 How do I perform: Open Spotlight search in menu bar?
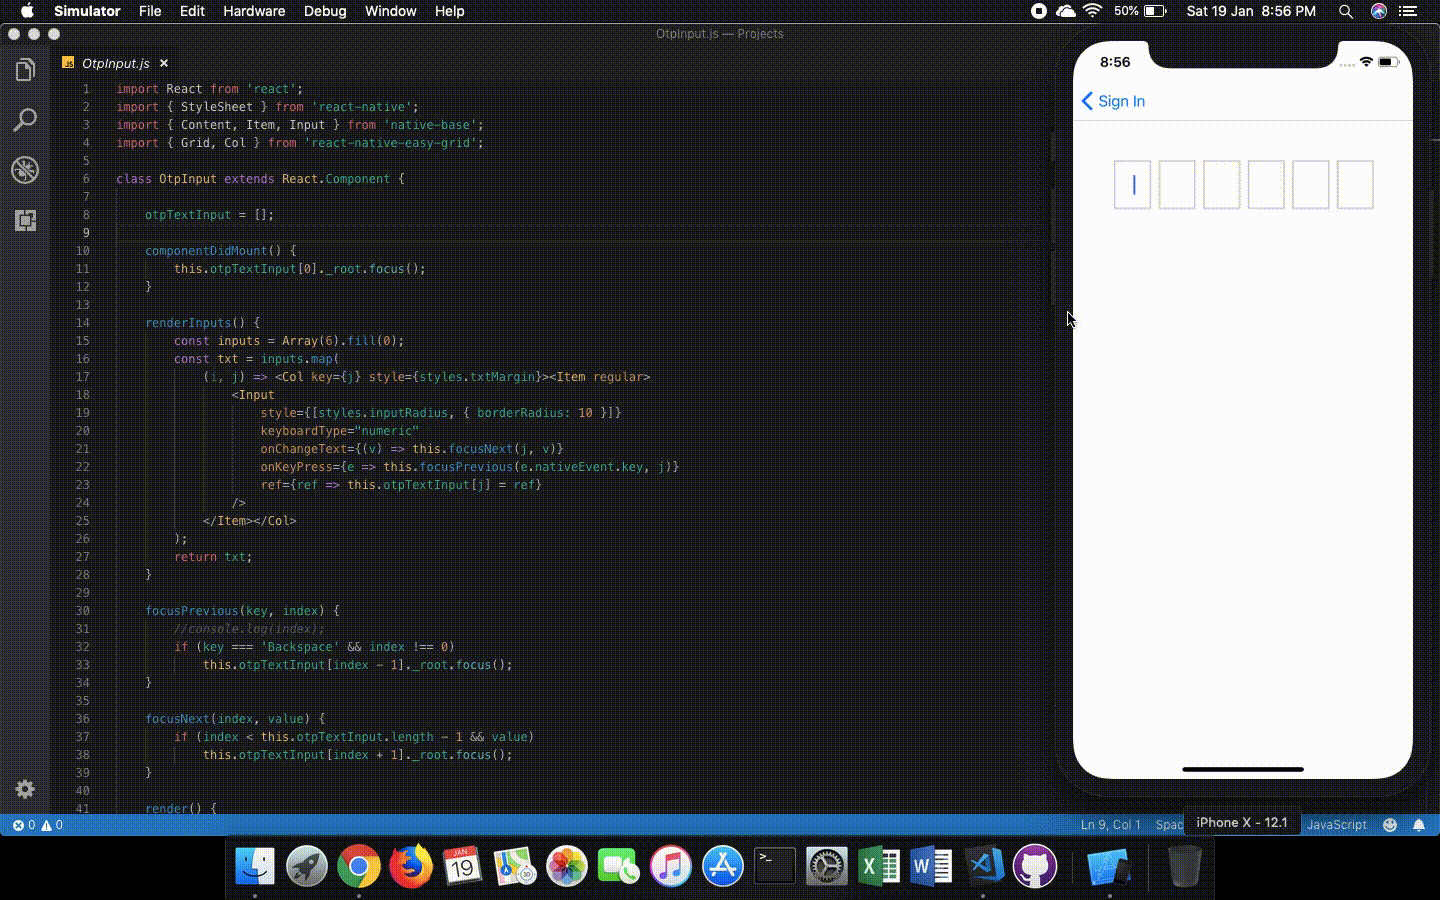pyautogui.click(x=1346, y=11)
